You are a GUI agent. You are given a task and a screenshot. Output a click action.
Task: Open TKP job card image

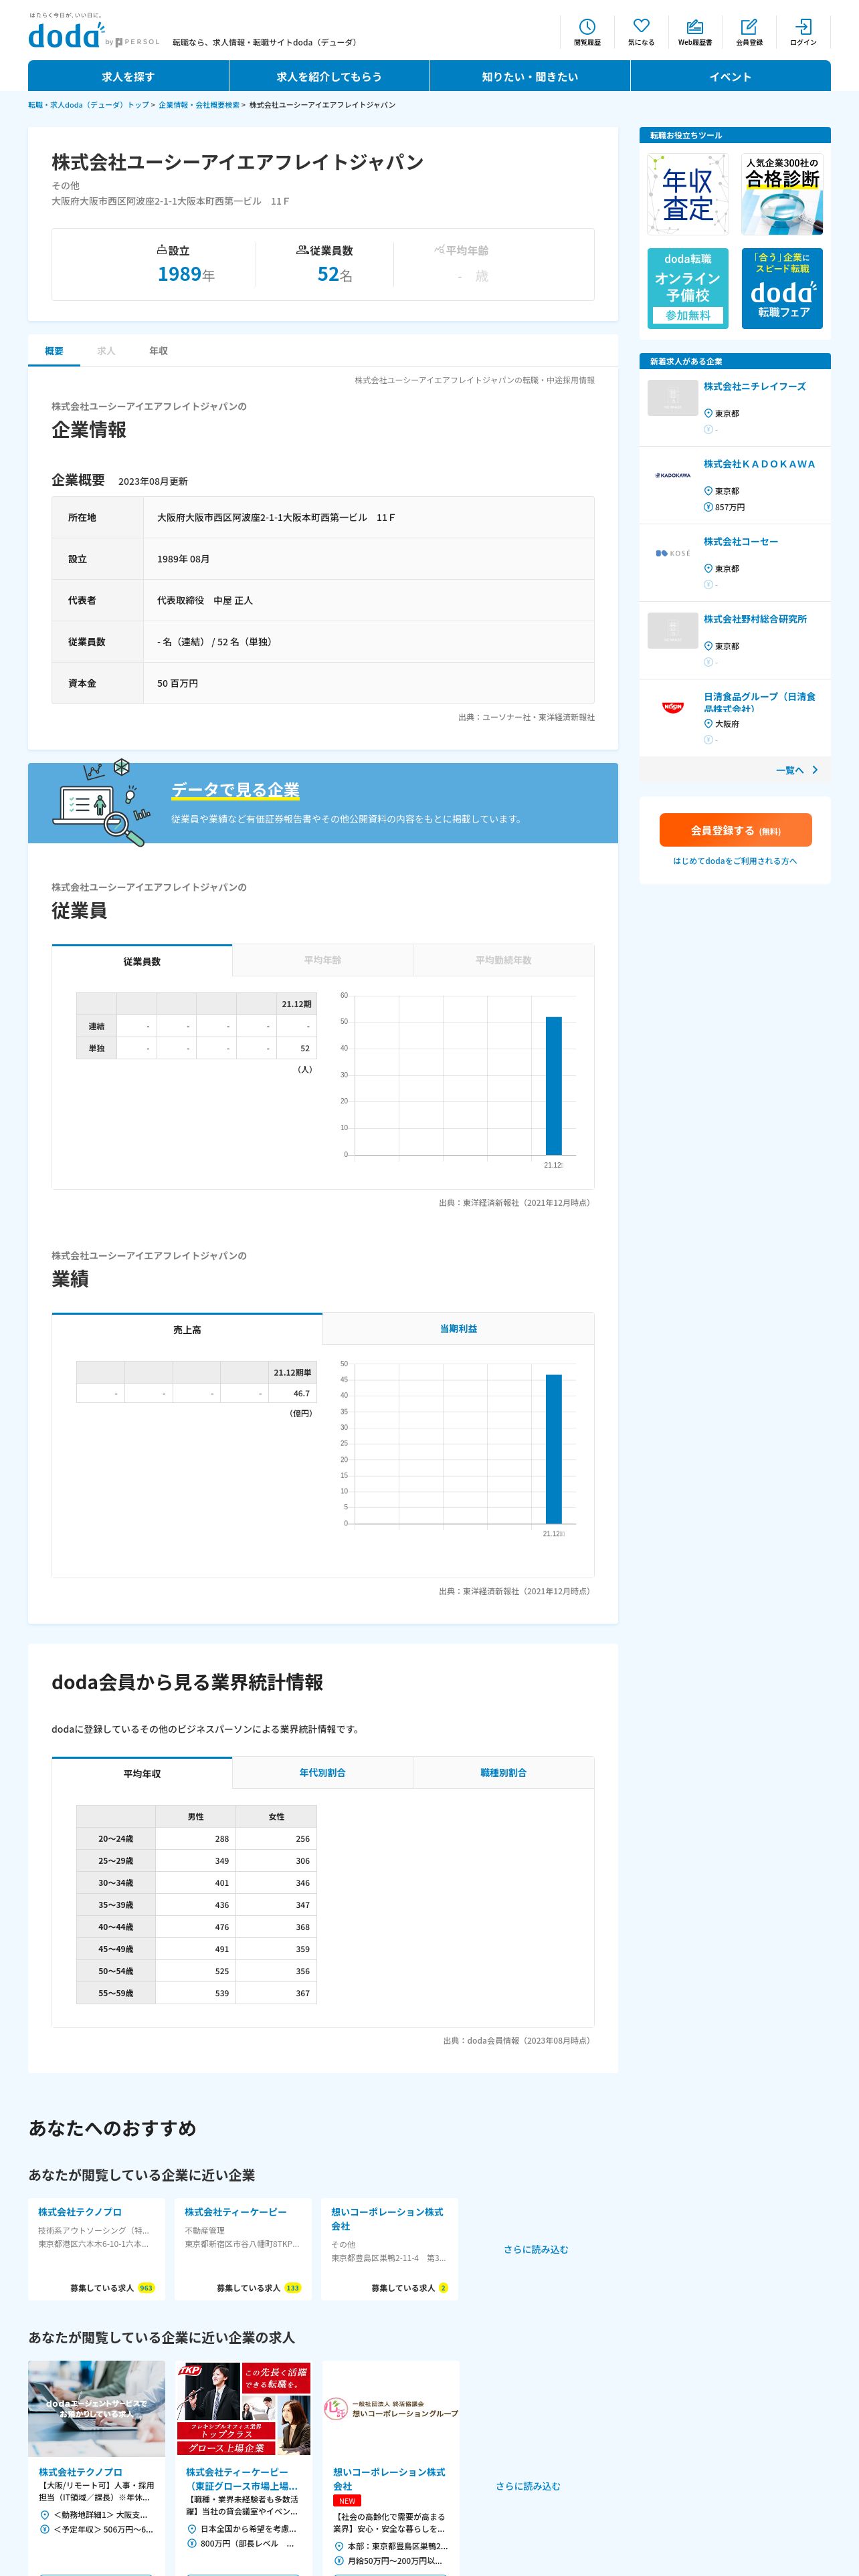click(x=243, y=2409)
